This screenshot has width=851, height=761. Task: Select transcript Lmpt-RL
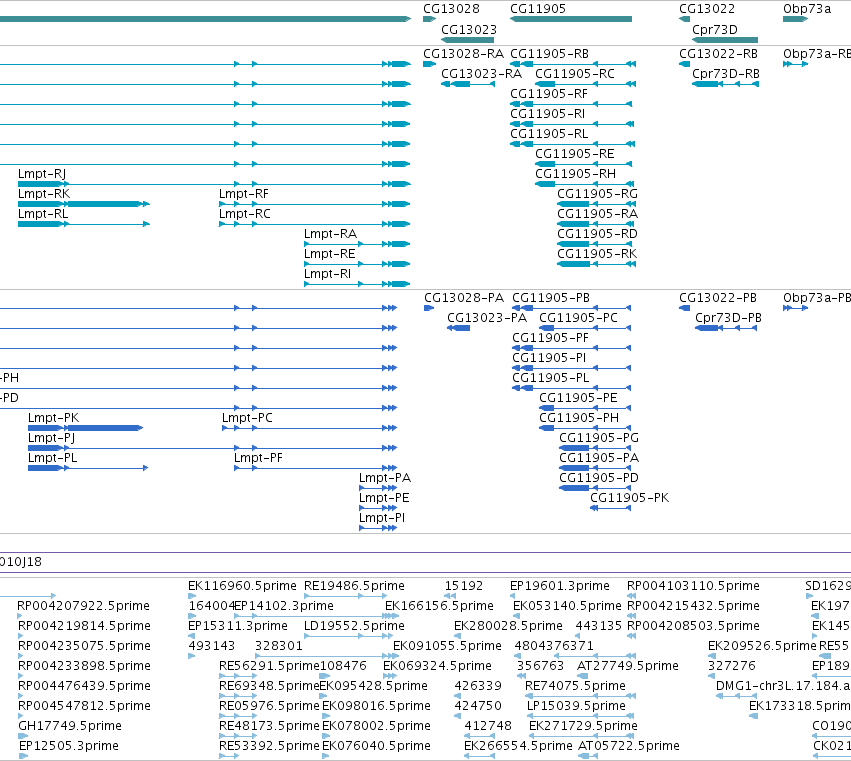tap(43, 214)
